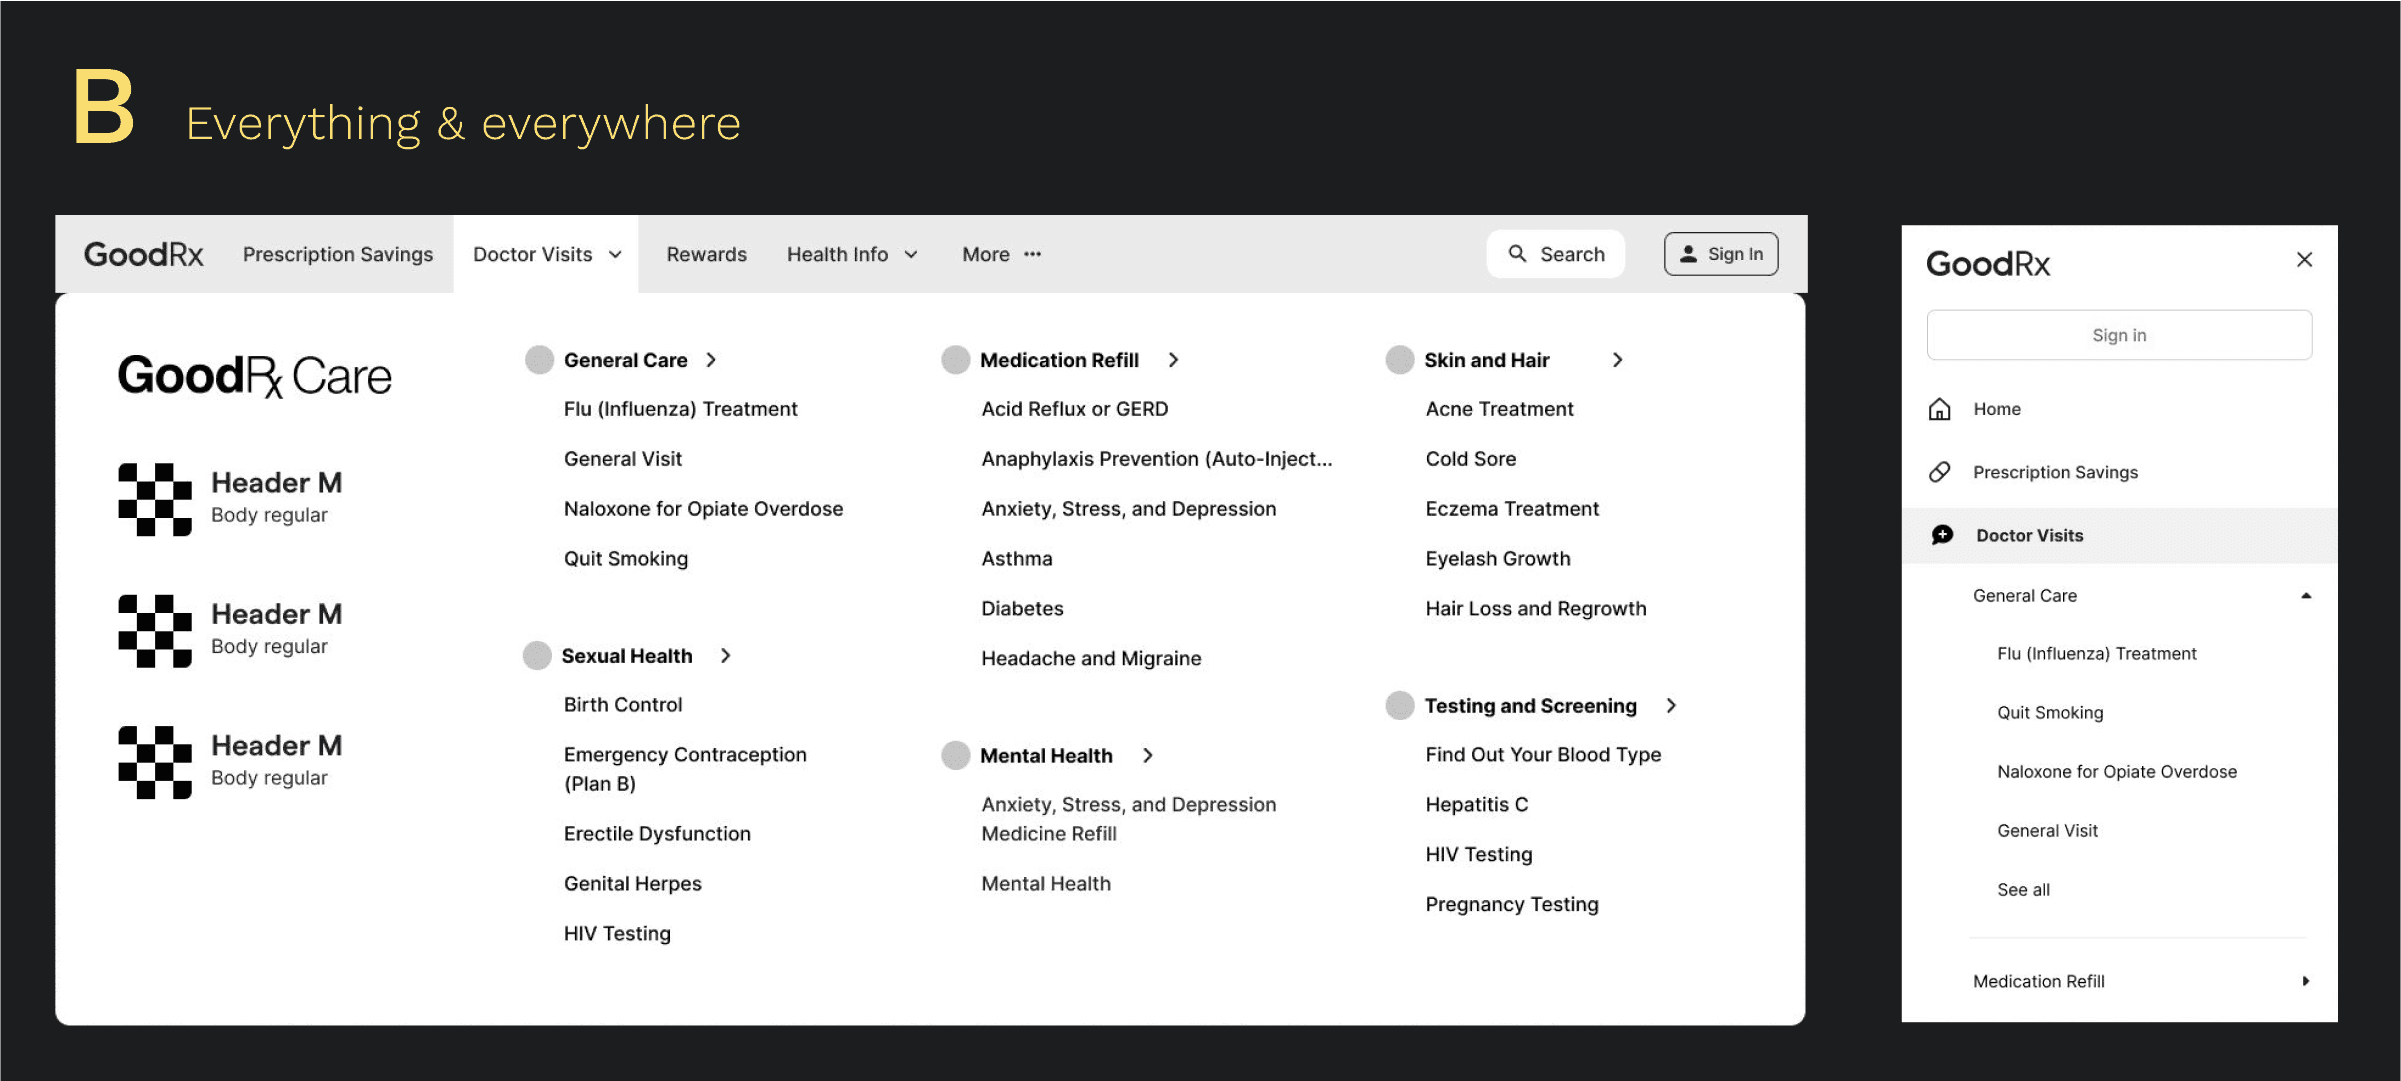2401x1081 pixels.
Task: Close the mobile menu with the X icon
Action: click(2305, 260)
